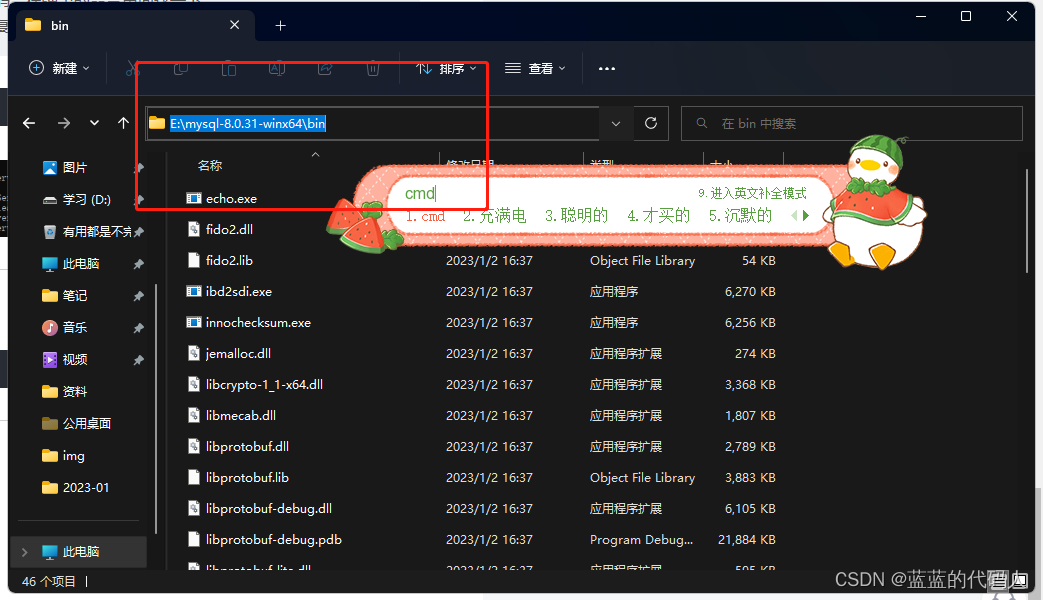Expand the 此电脑 tree node chevron
This screenshot has width=1043, height=600.
point(25,552)
